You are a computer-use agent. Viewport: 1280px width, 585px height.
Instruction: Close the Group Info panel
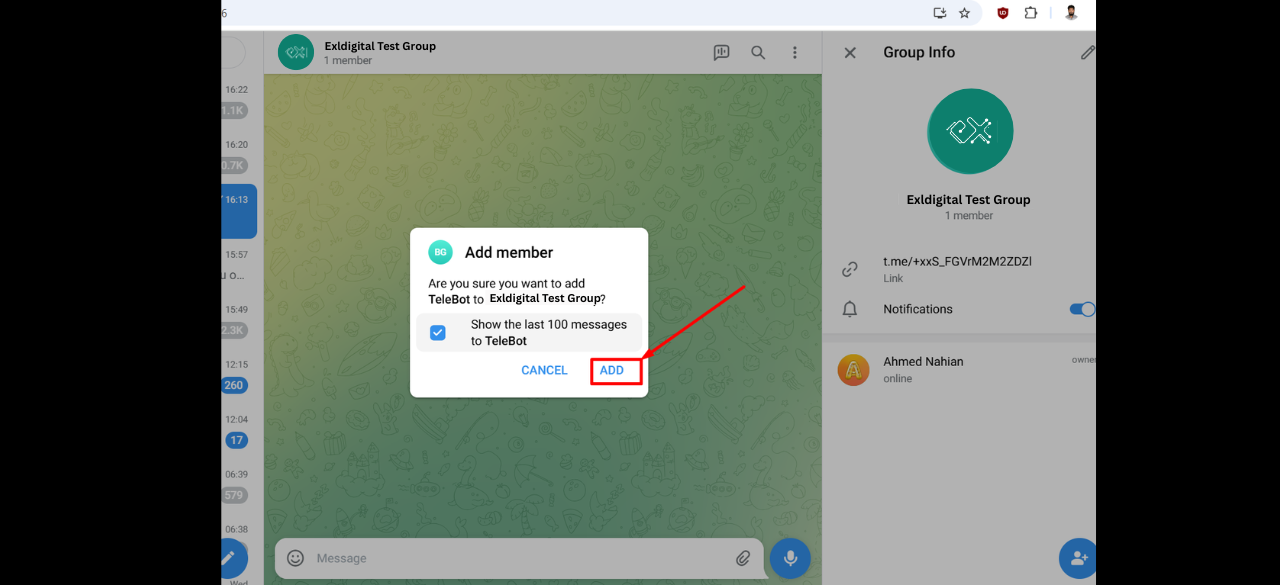click(850, 53)
